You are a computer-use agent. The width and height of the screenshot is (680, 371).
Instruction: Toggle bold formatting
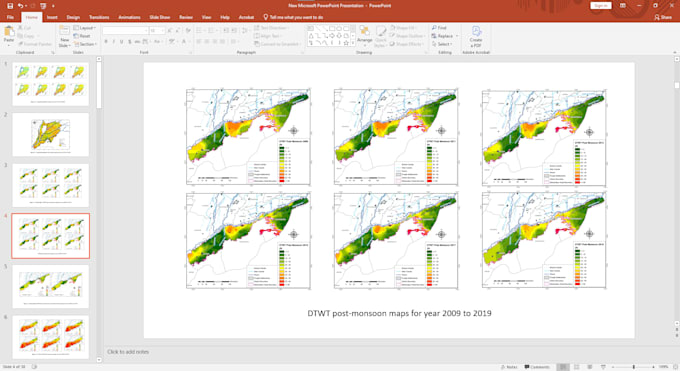106,42
